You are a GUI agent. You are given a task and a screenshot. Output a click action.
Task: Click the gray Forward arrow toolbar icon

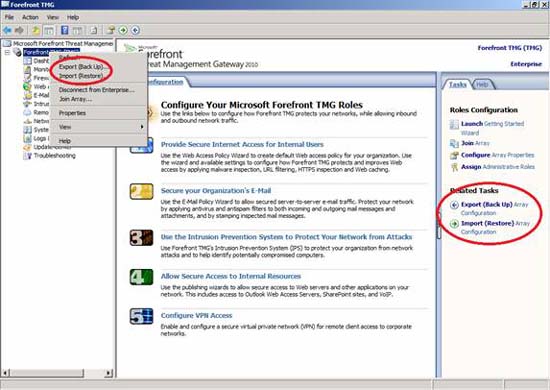pos(19,30)
